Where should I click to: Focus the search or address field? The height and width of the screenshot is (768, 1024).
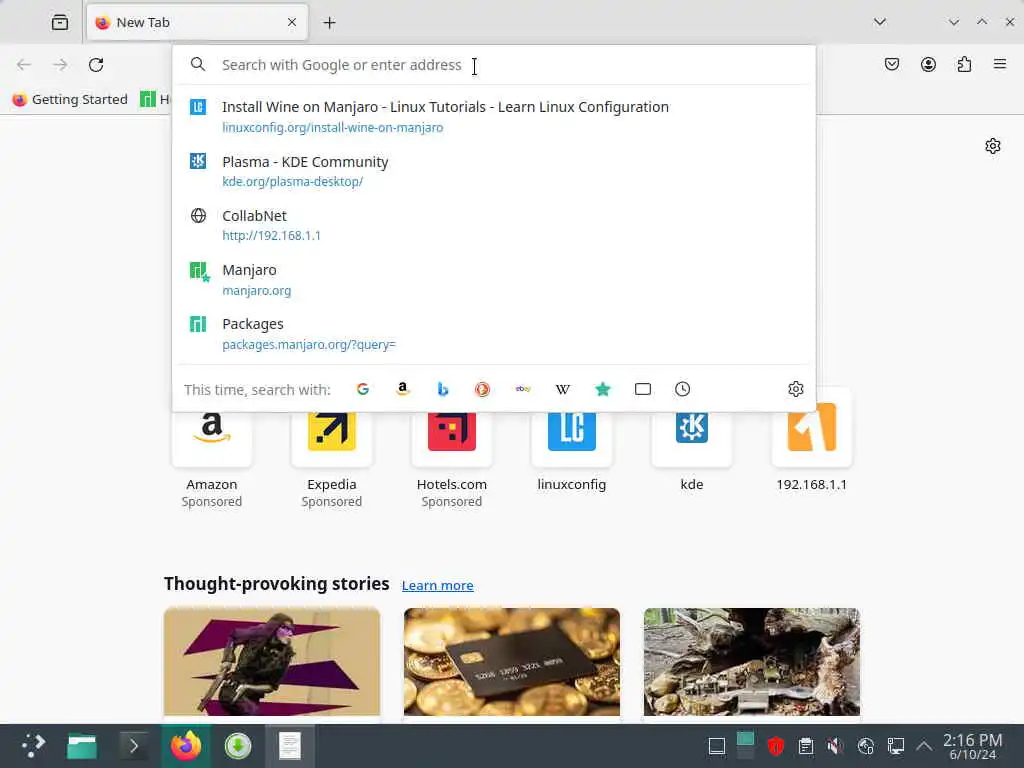coord(494,65)
